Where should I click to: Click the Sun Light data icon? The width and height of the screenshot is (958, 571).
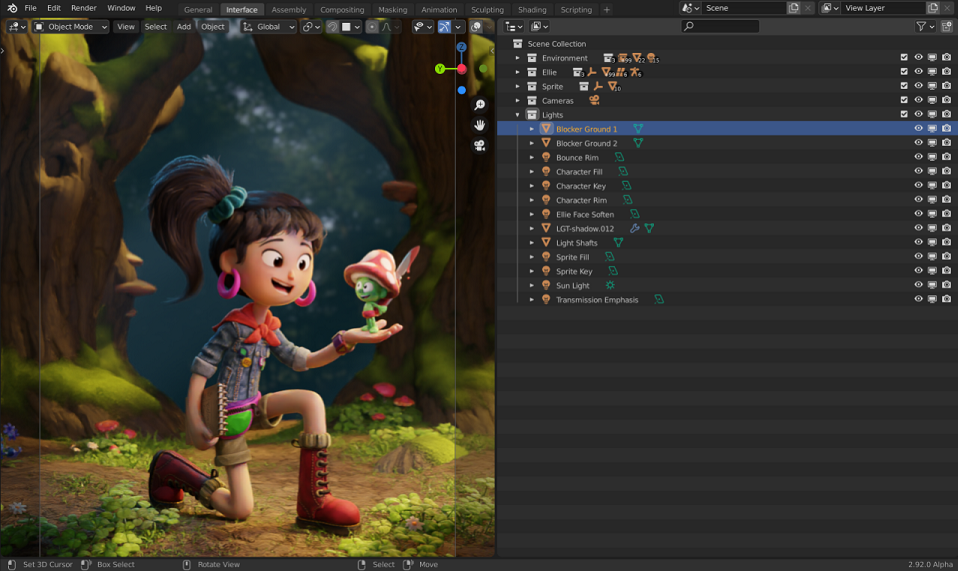(610, 285)
